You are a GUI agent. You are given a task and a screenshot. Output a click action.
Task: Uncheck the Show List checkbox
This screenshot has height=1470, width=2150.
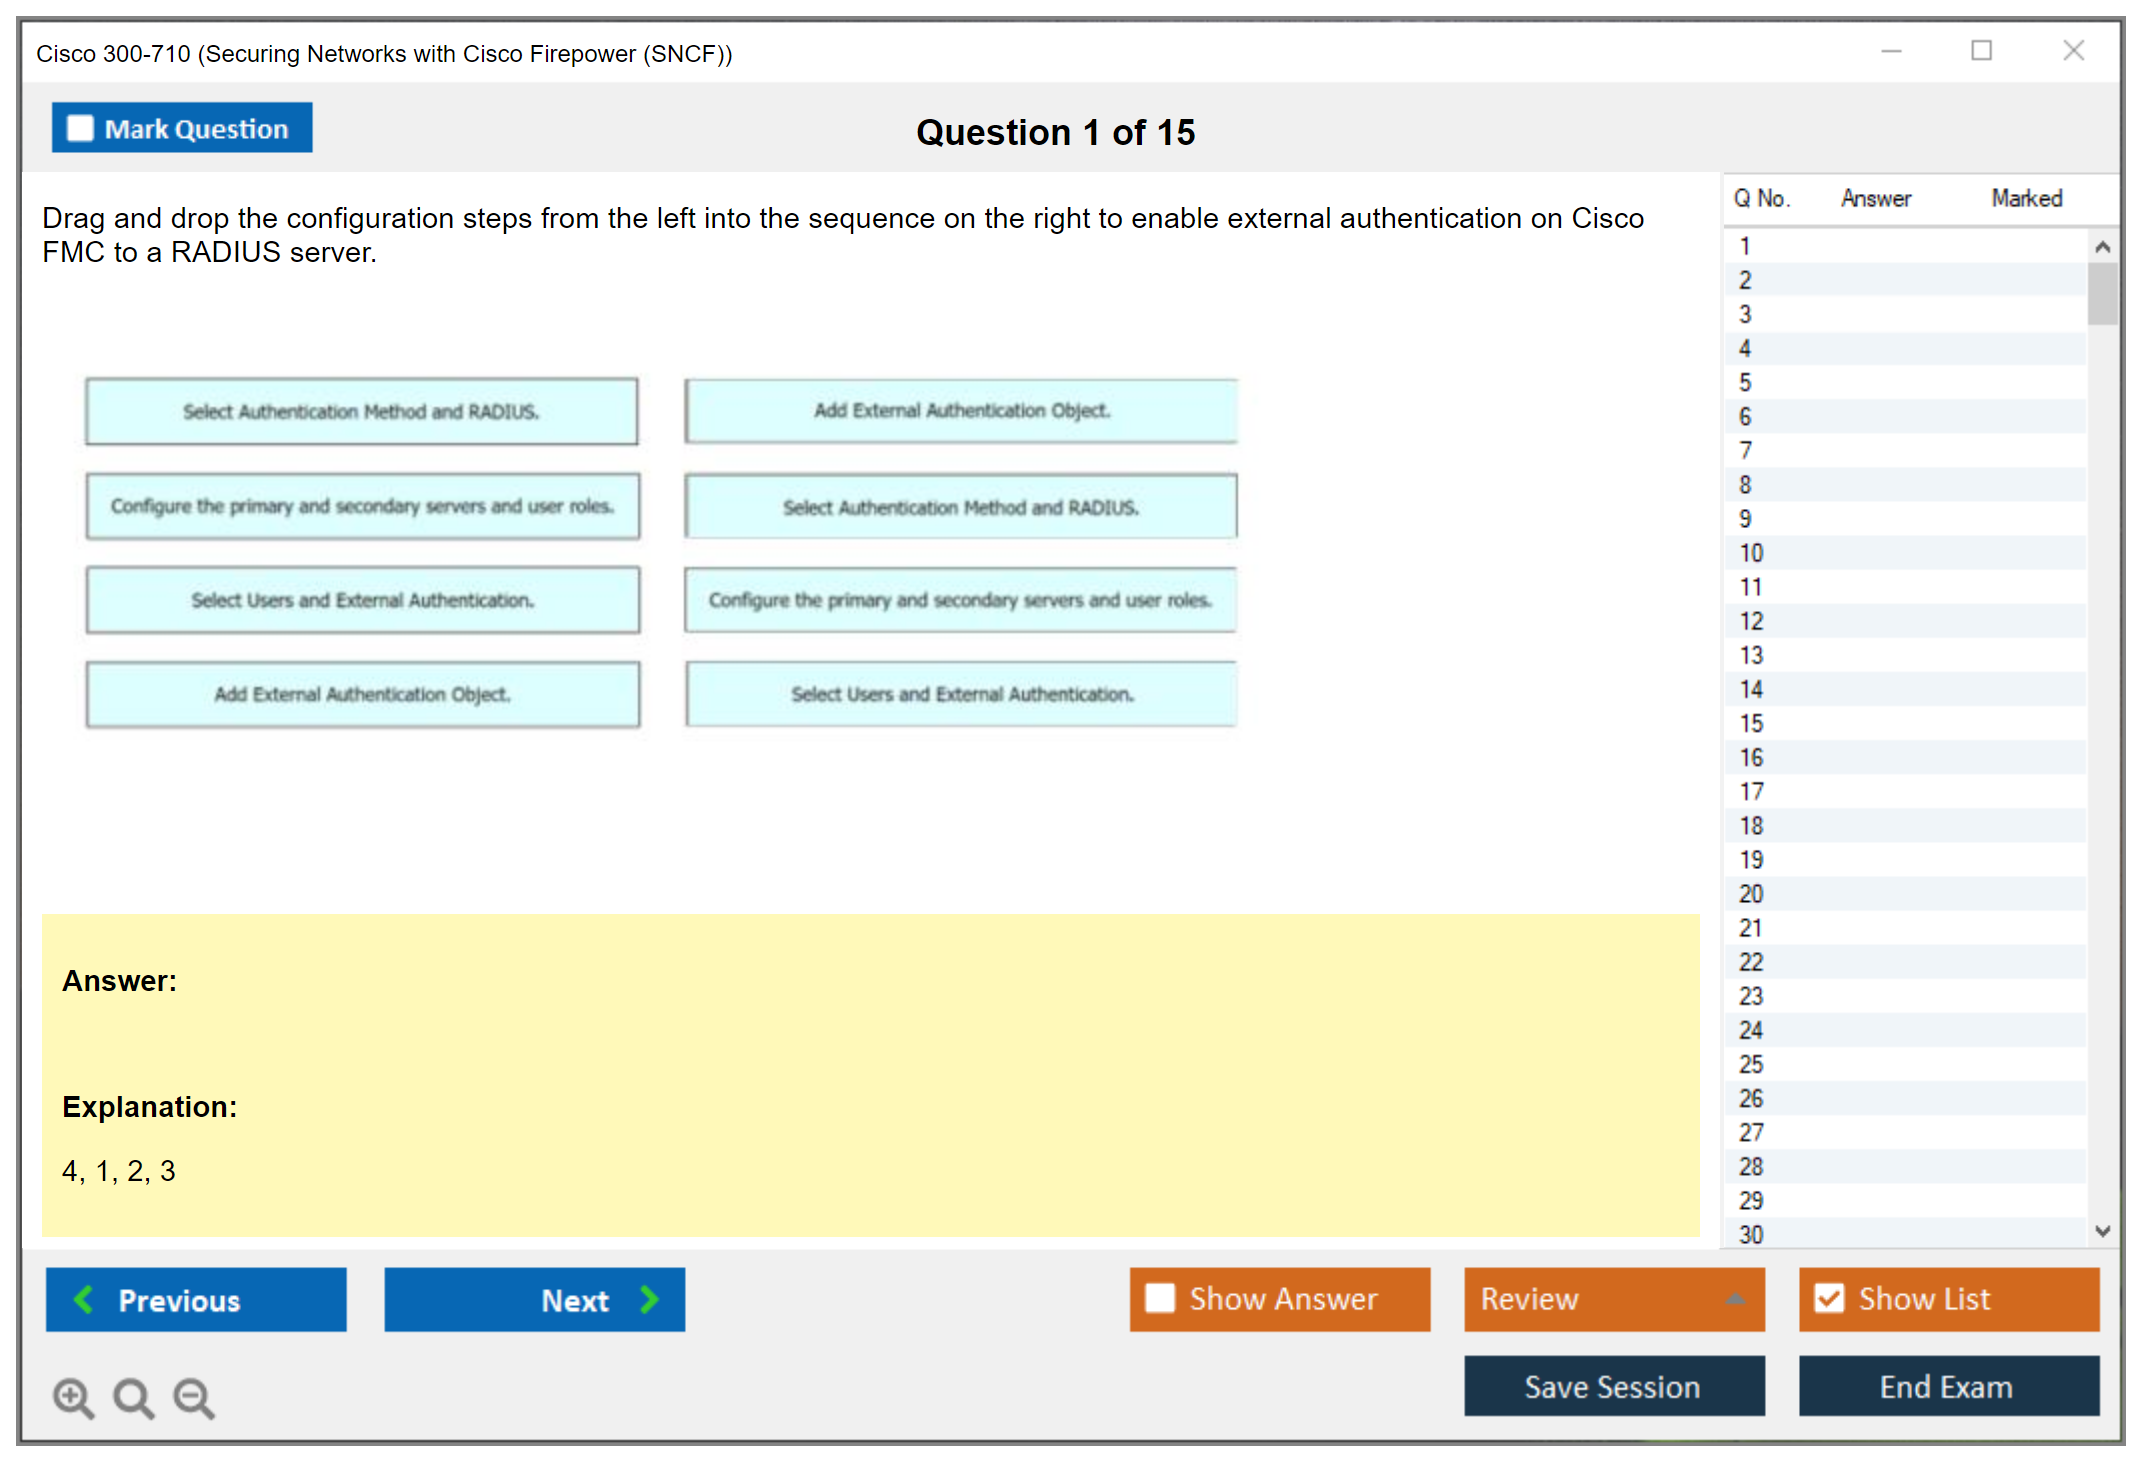[1829, 1298]
